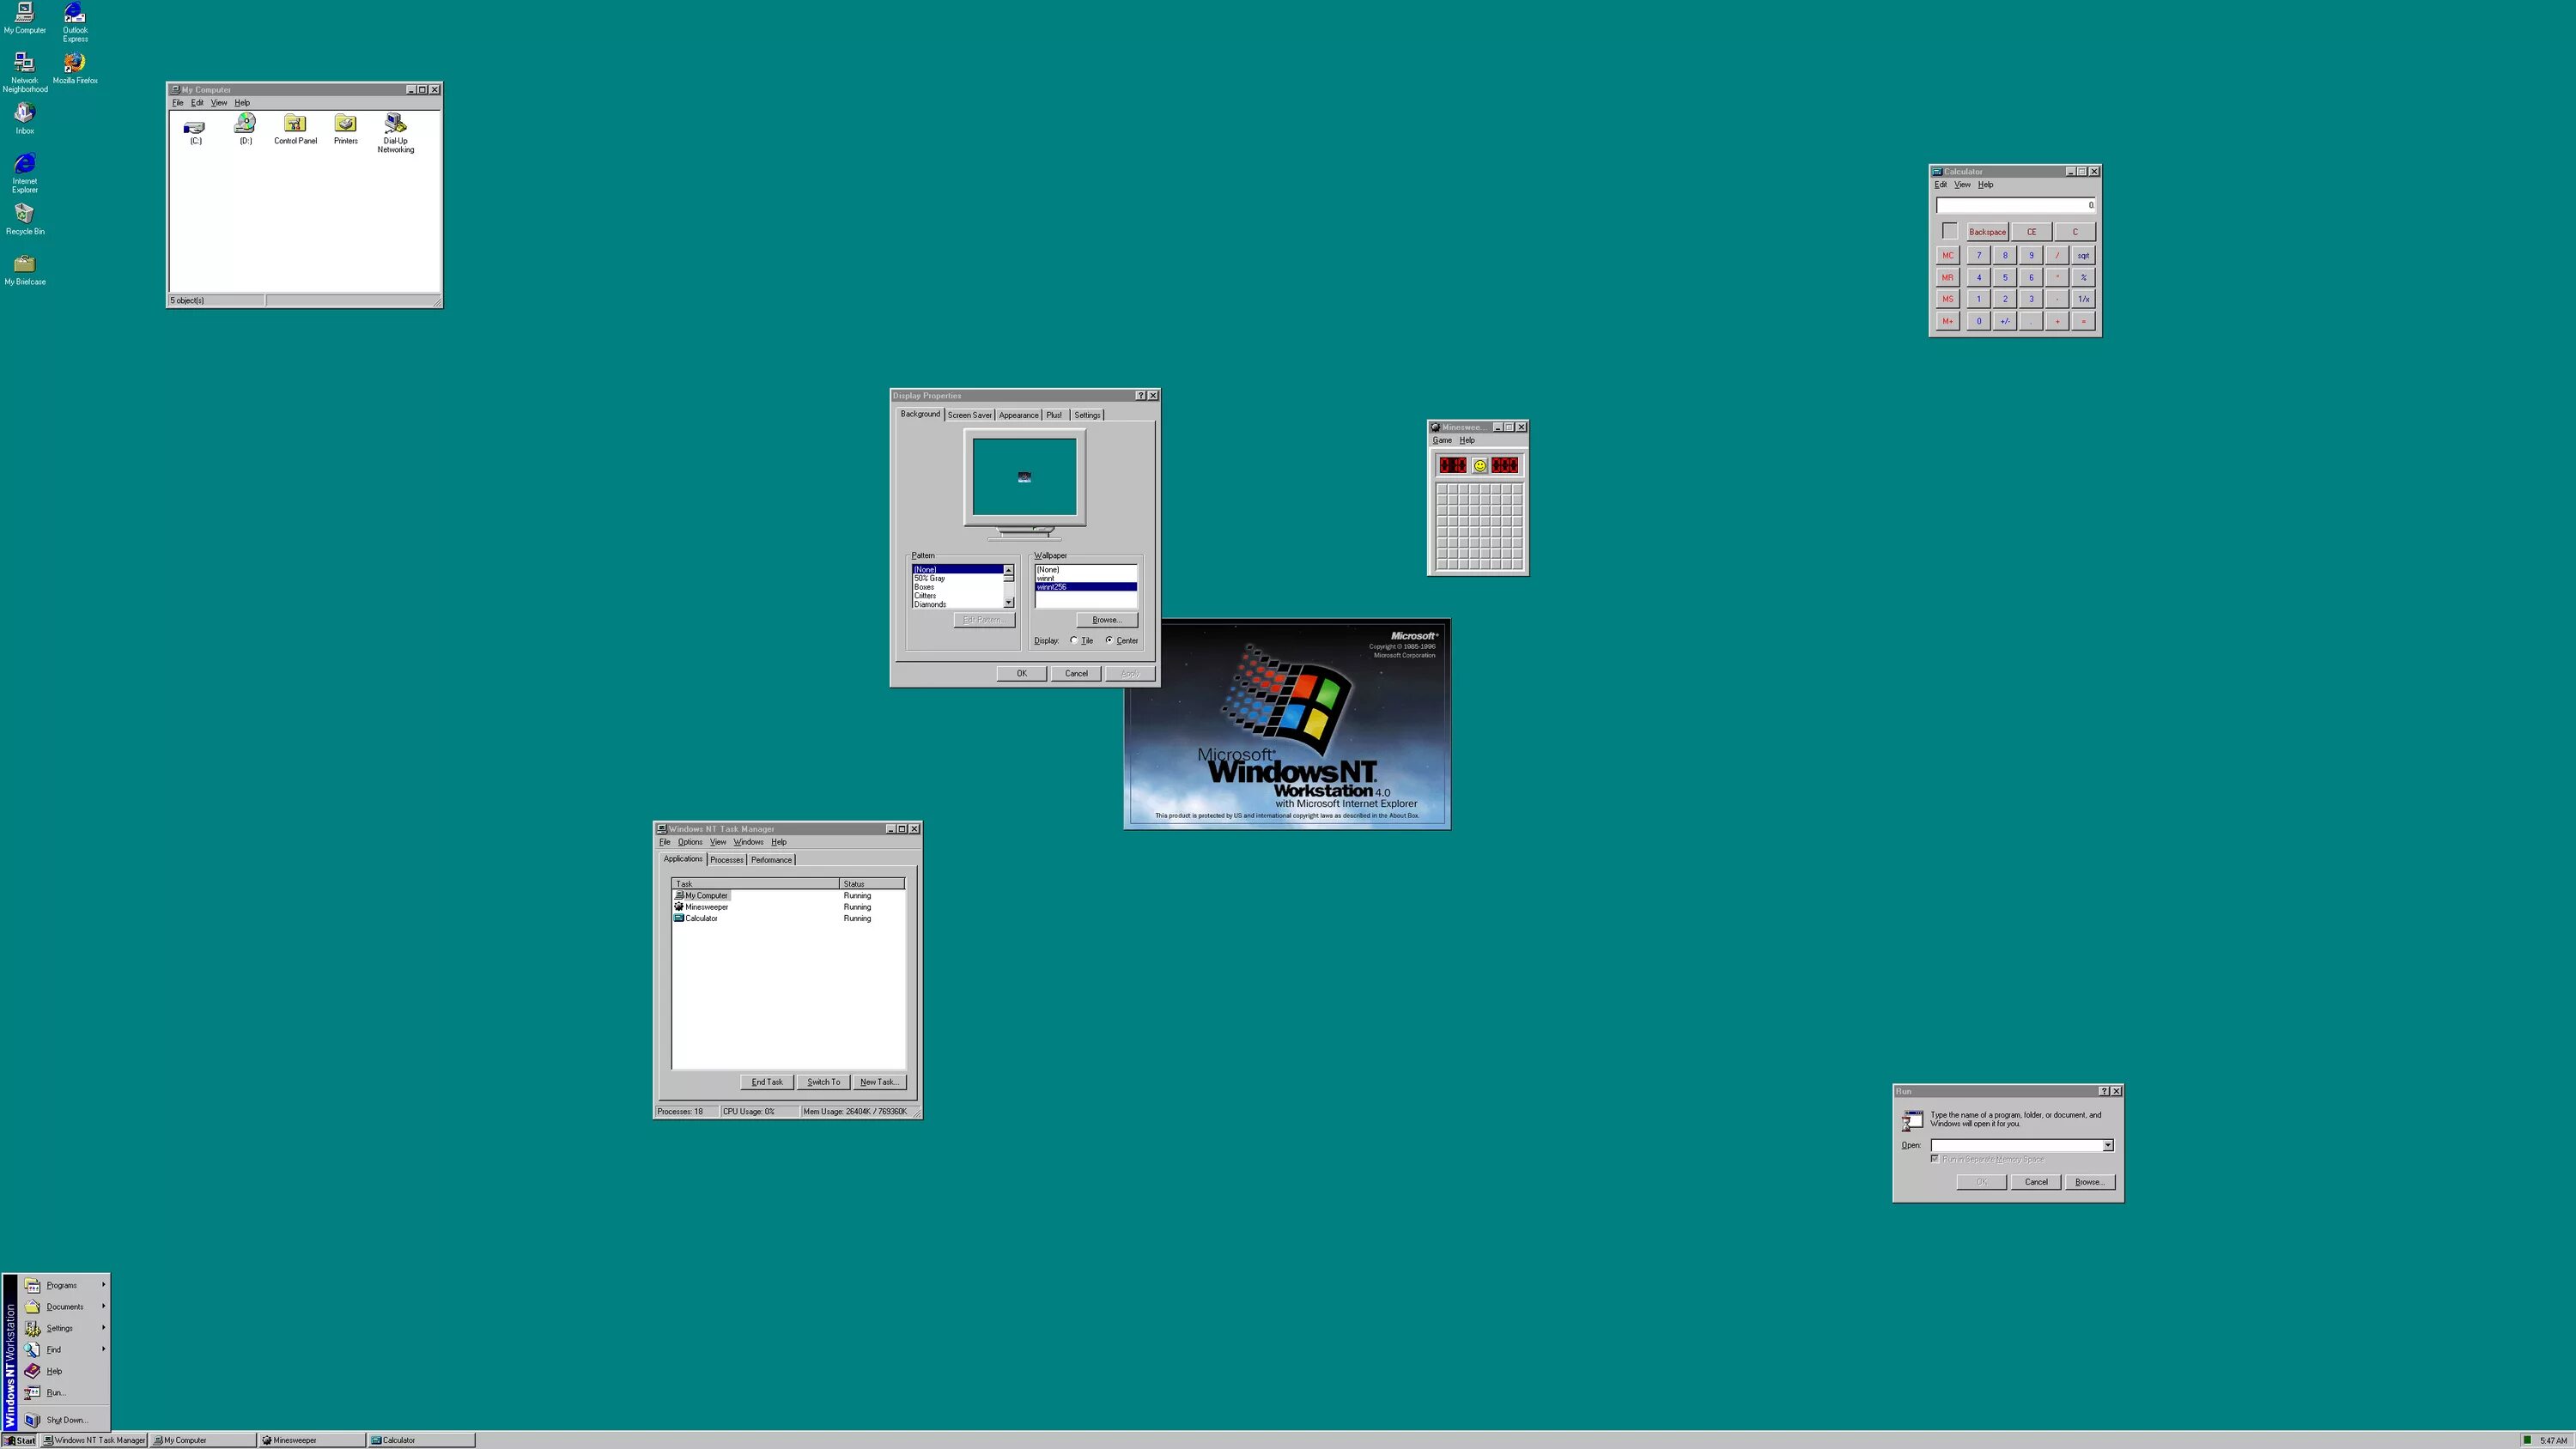Click the Minesweeper smiley face button

click(1479, 465)
